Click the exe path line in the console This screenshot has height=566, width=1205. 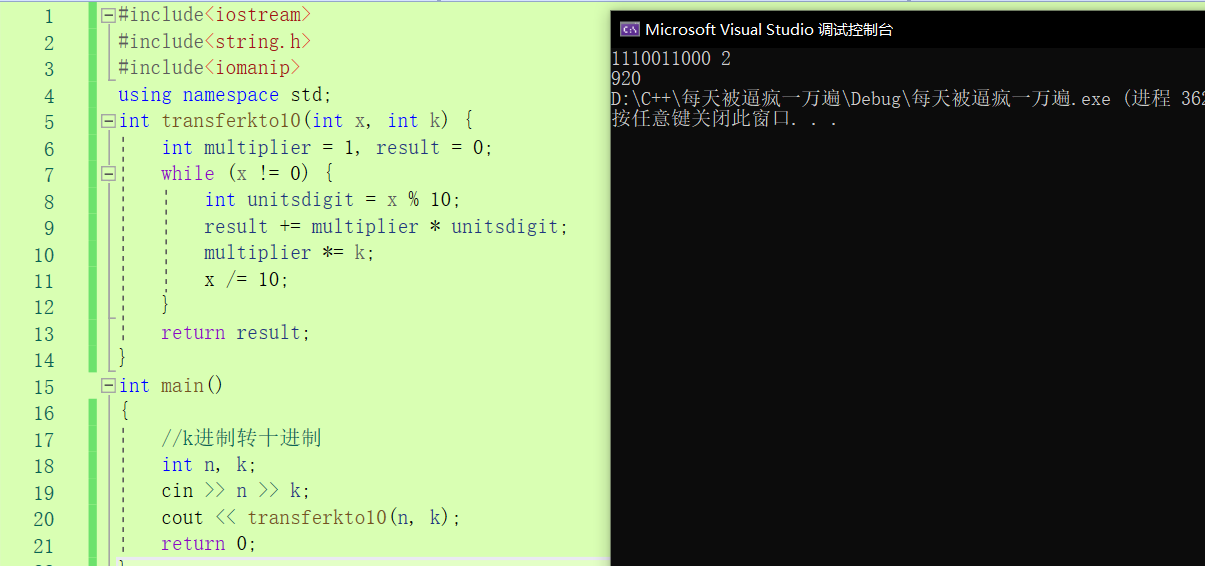click(908, 99)
